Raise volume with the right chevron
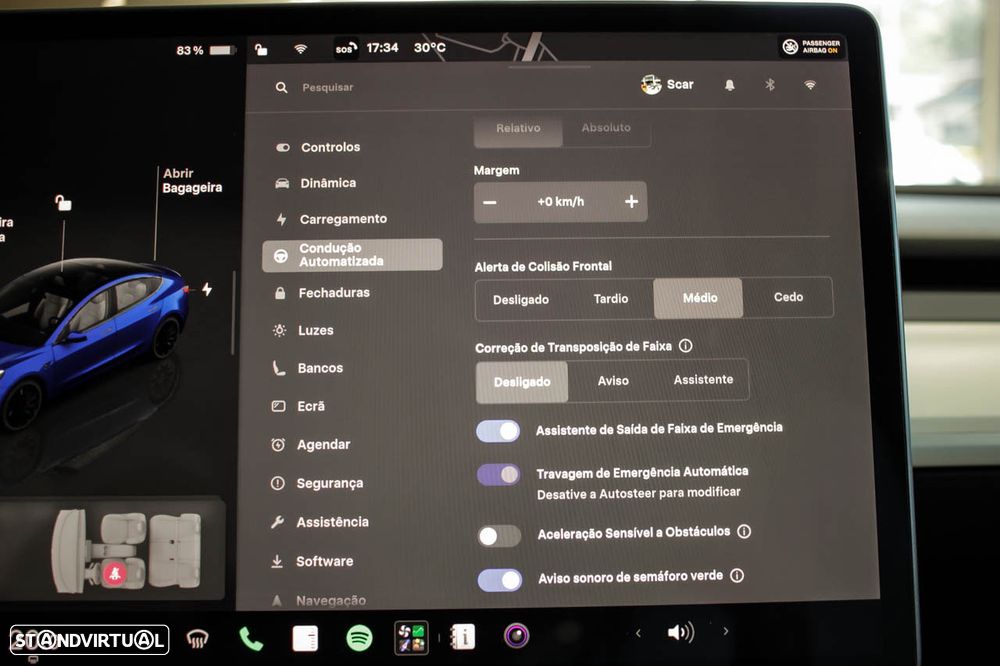Image resolution: width=1000 pixels, height=666 pixels. (726, 632)
